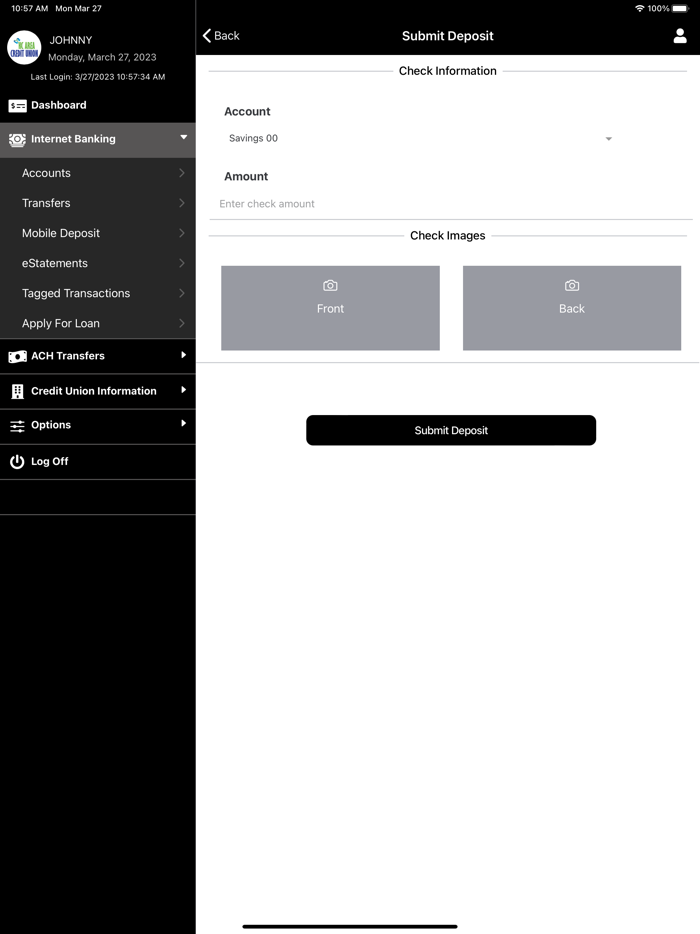The width and height of the screenshot is (700, 934).
Task: Click the Internet Banking safe icon
Action: pyautogui.click(x=17, y=139)
